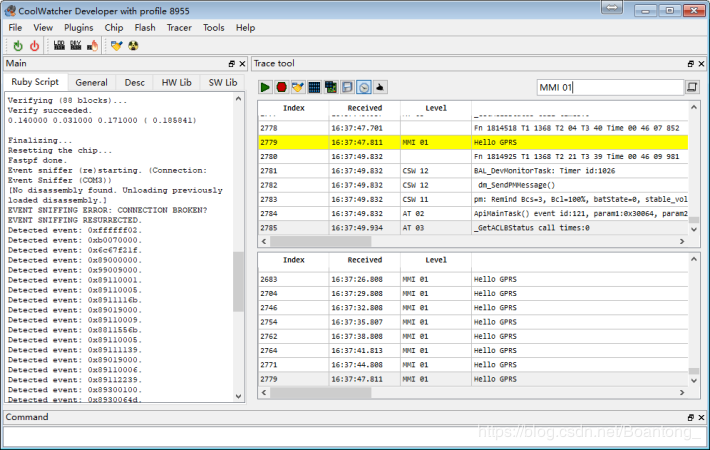The width and height of the screenshot is (710, 450).
Task: Click the Ruby Script output scroll-down arrow
Action: click(x=239, y=396)
